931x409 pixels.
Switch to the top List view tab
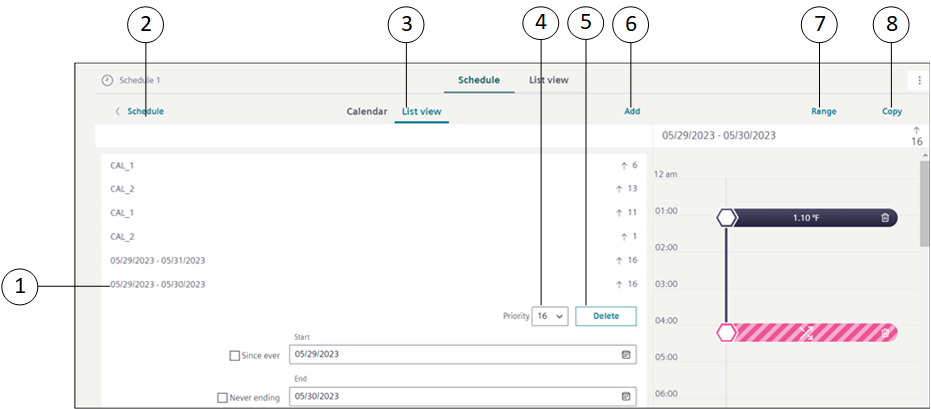549,80
